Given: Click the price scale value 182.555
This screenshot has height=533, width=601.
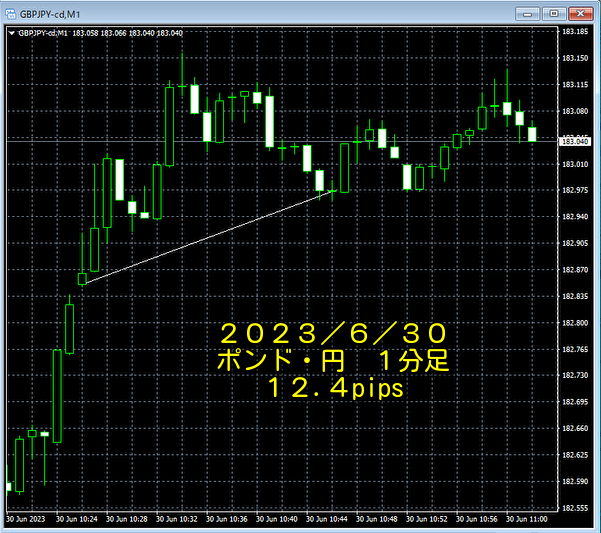Looking at the screenshot, I should pos(575,508).
